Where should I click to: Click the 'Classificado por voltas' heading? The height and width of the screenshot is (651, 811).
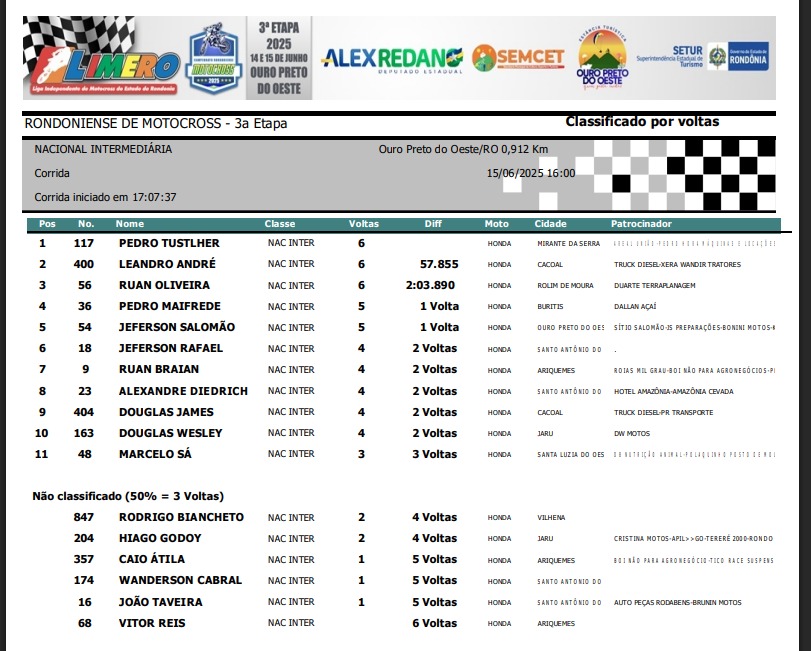642,122
